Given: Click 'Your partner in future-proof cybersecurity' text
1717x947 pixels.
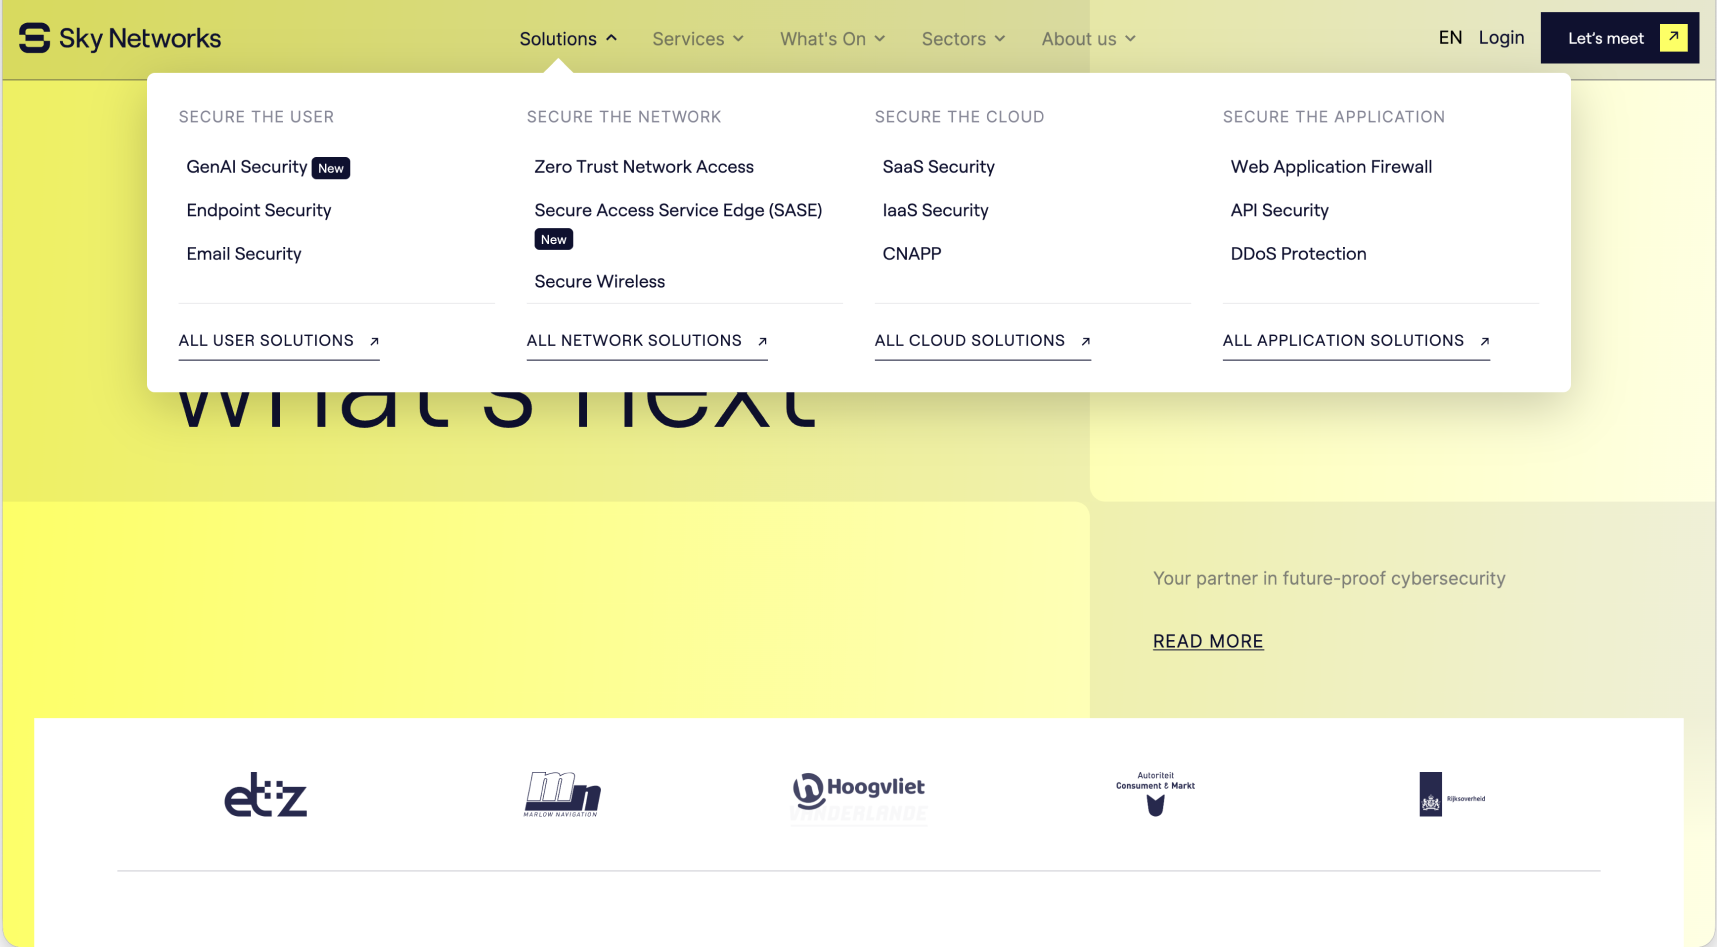Looking at the screenshot, I should [1329, 579].
